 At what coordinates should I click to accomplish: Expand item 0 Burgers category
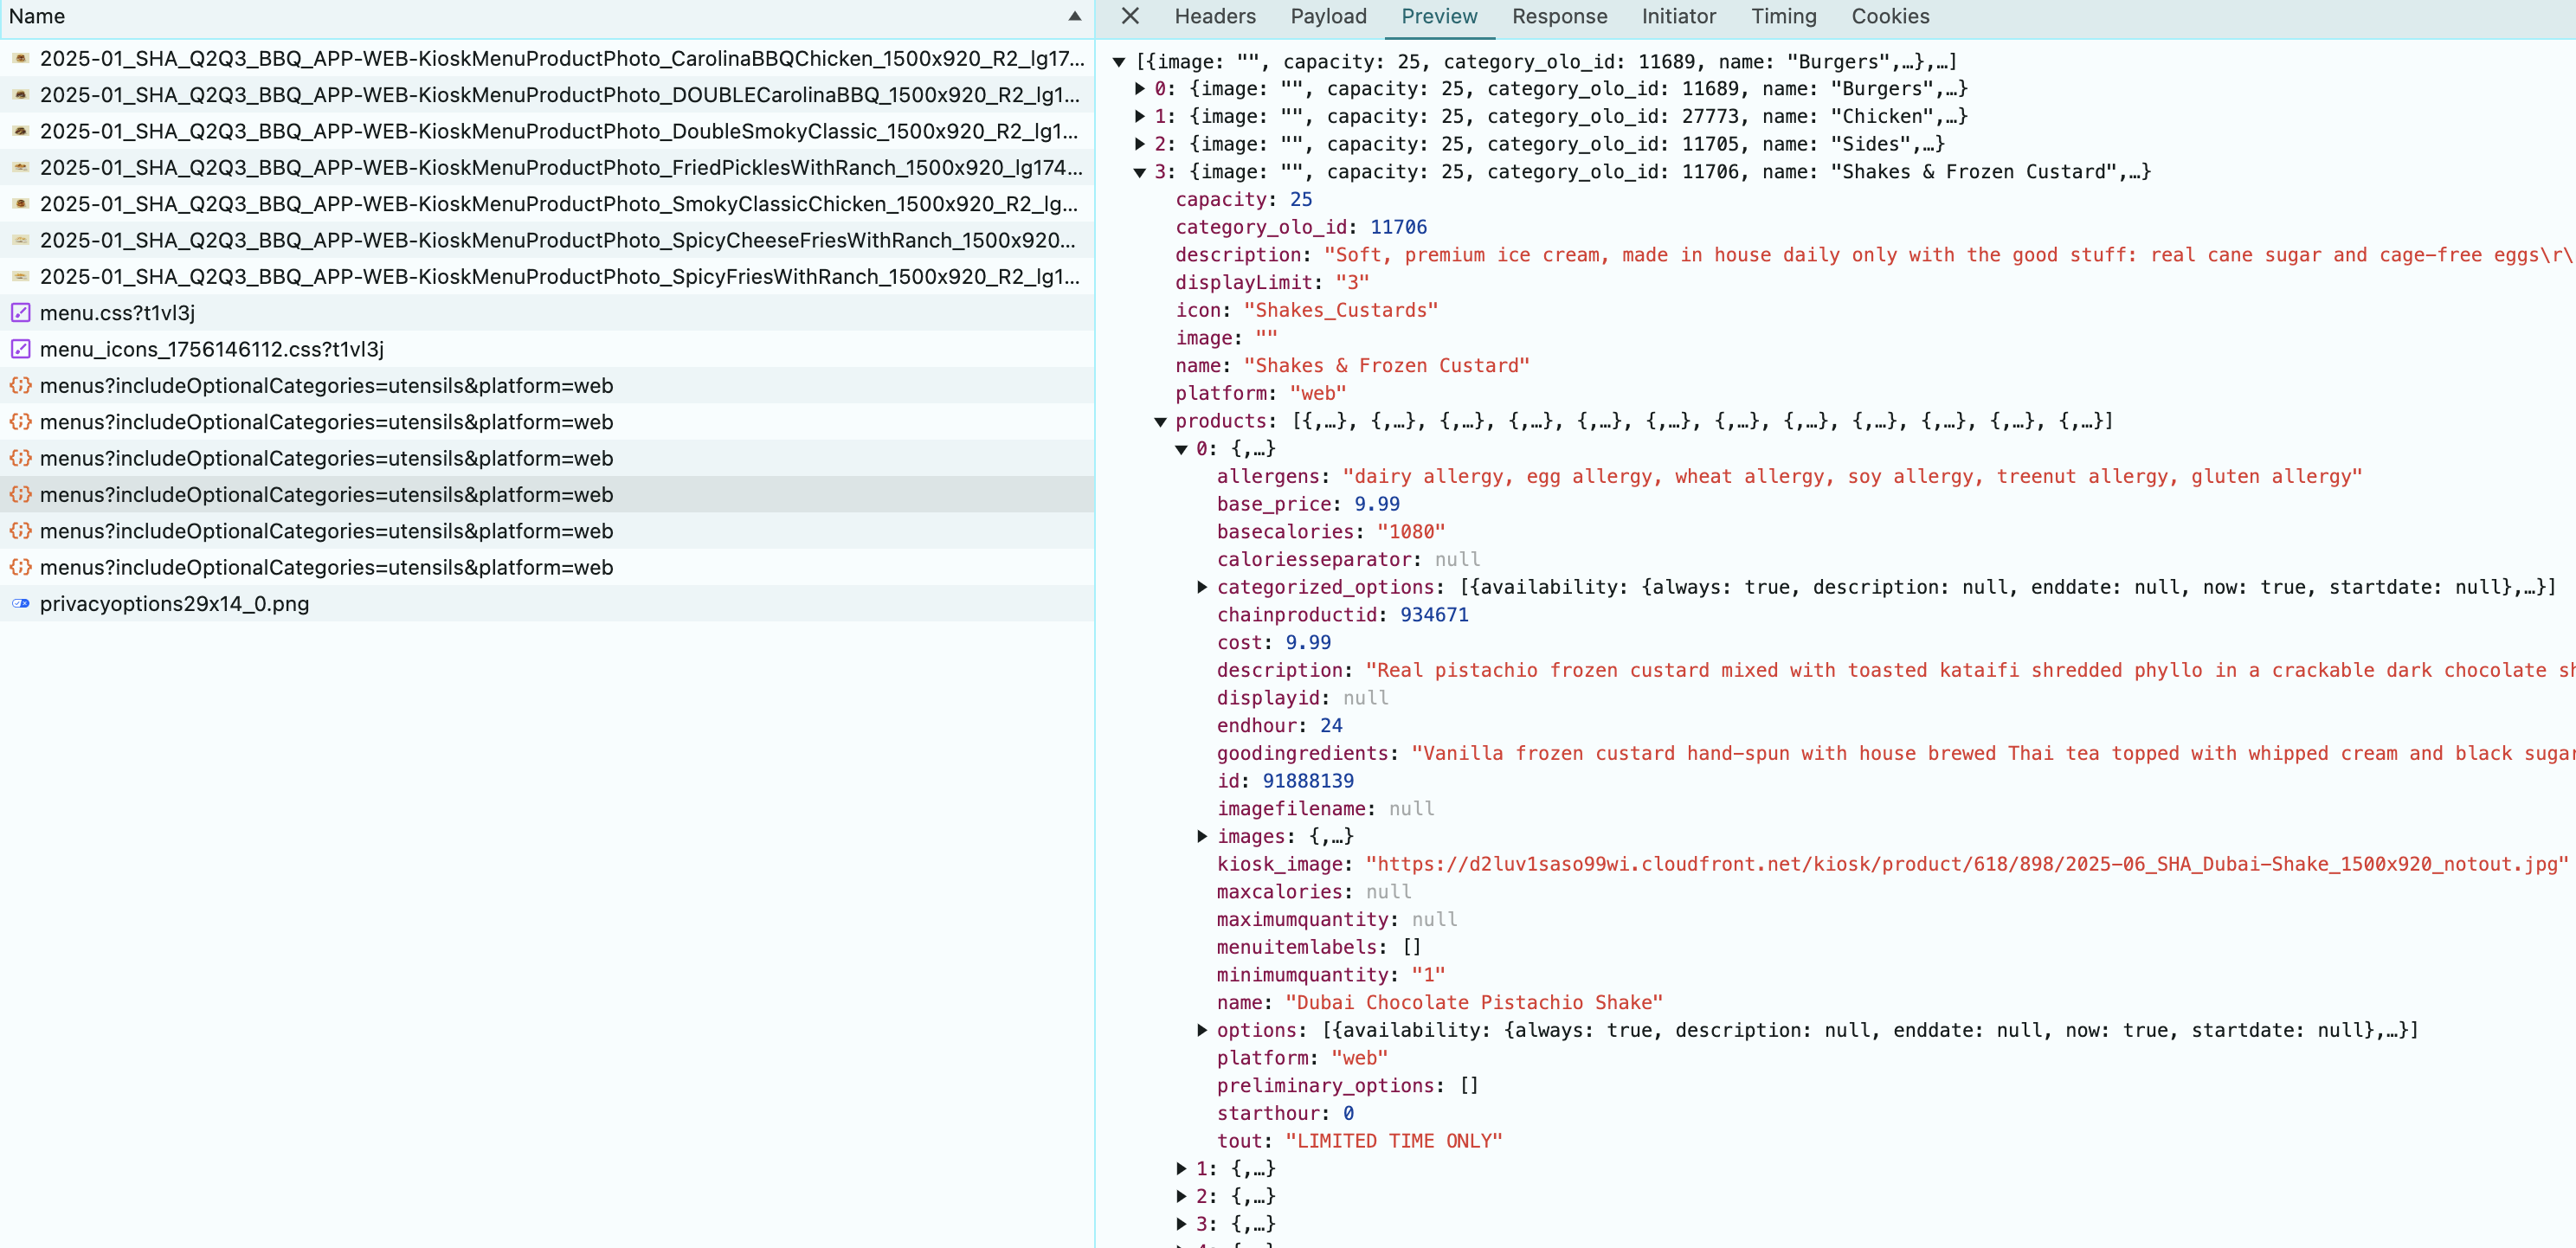1139,89
